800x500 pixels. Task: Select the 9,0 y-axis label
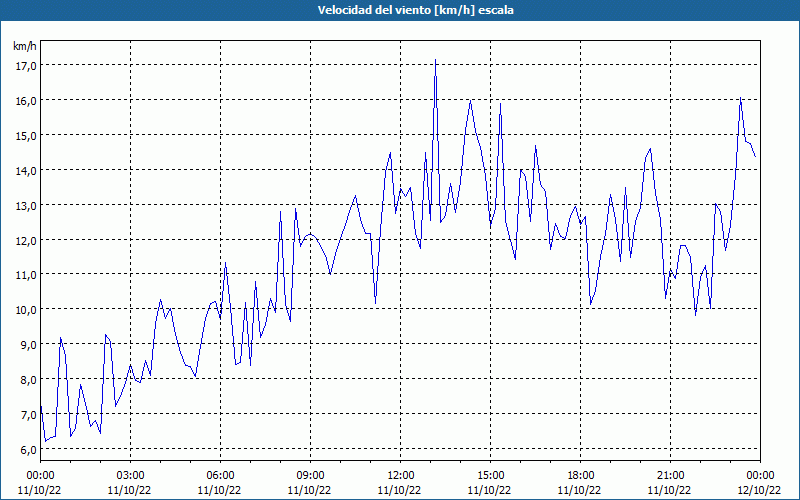[x=28, y=345]
